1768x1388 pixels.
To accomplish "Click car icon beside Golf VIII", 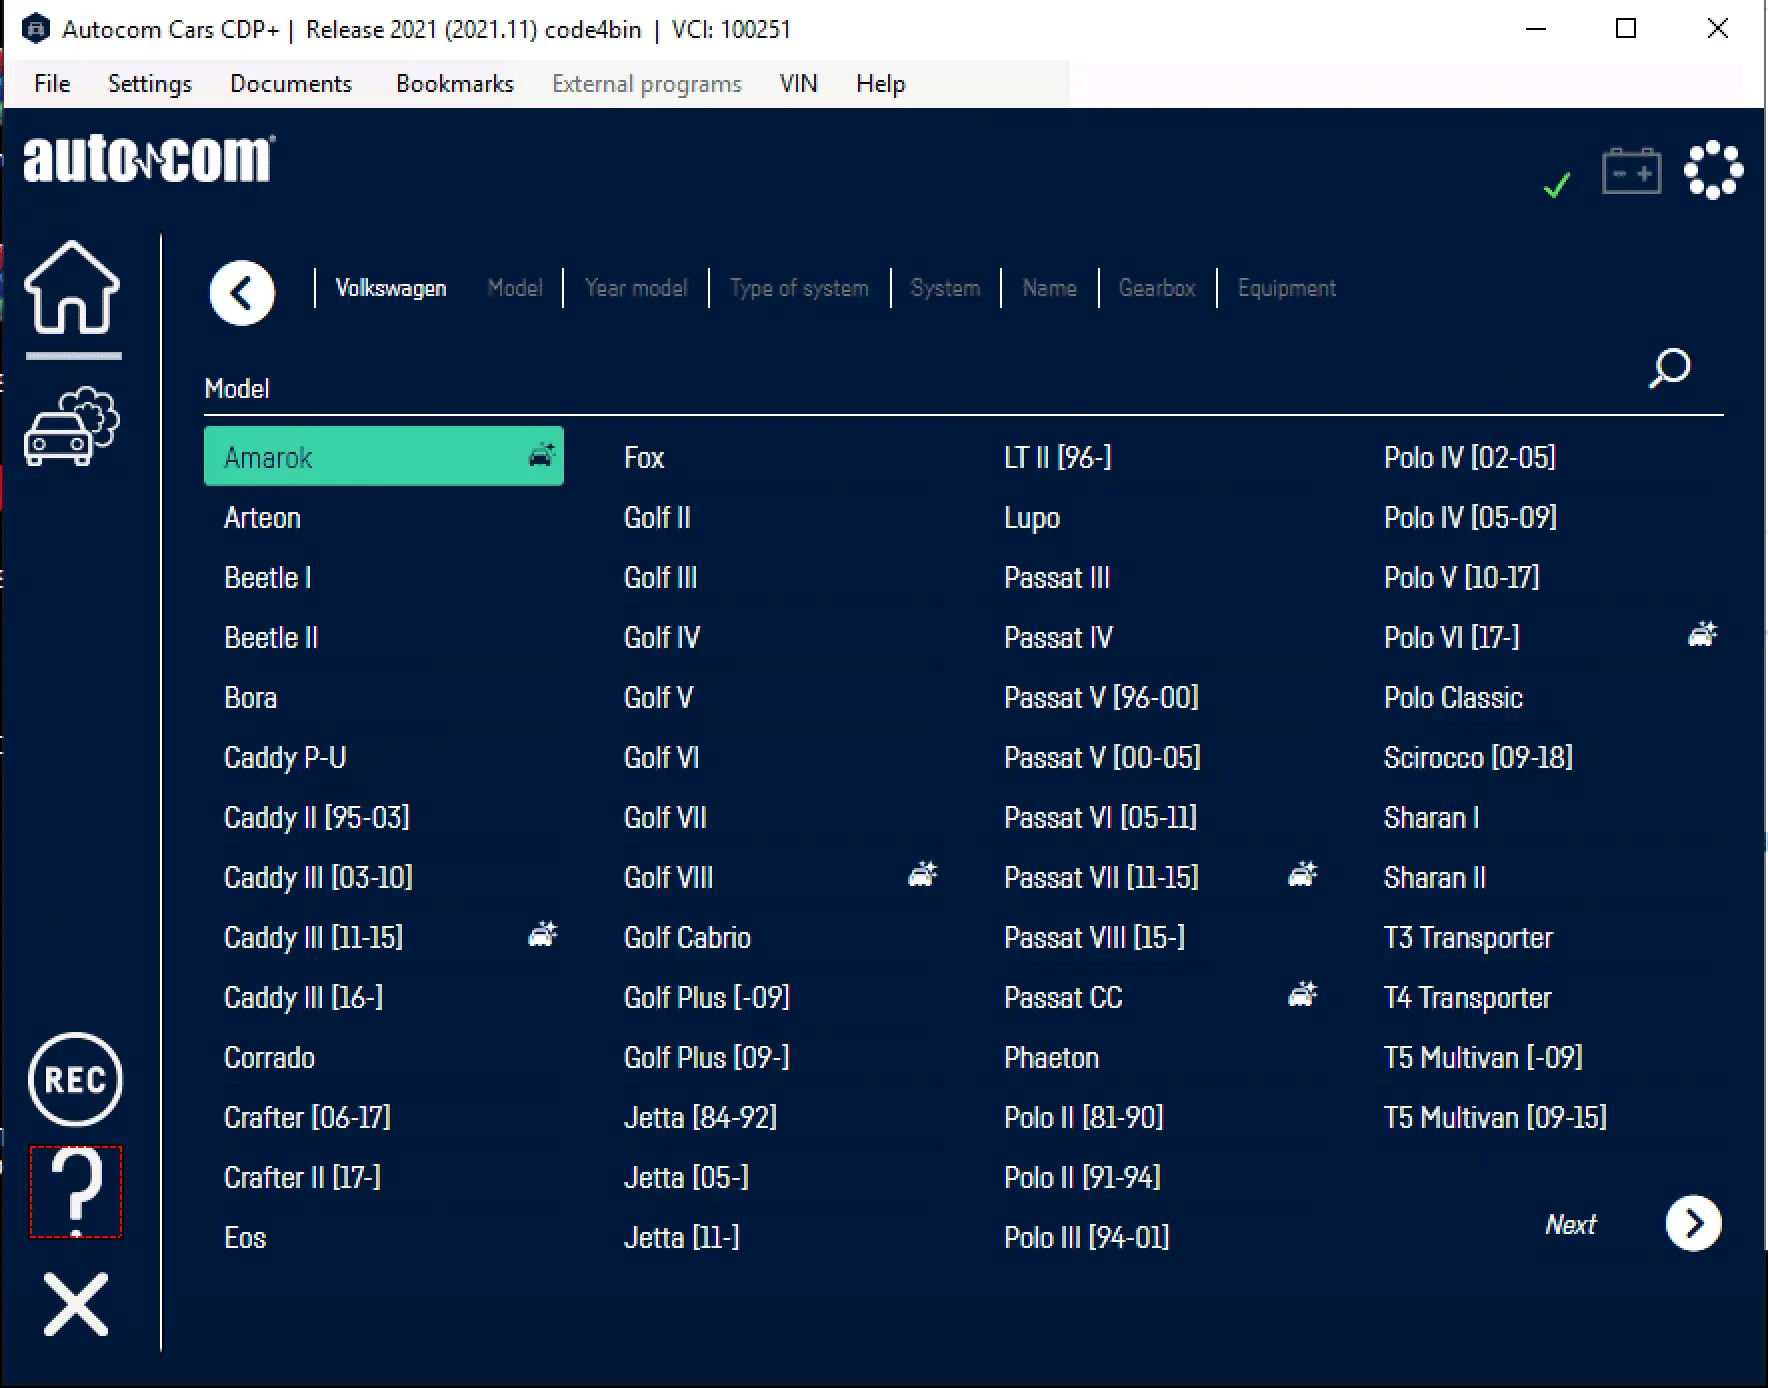I will (x=922, y=875).
